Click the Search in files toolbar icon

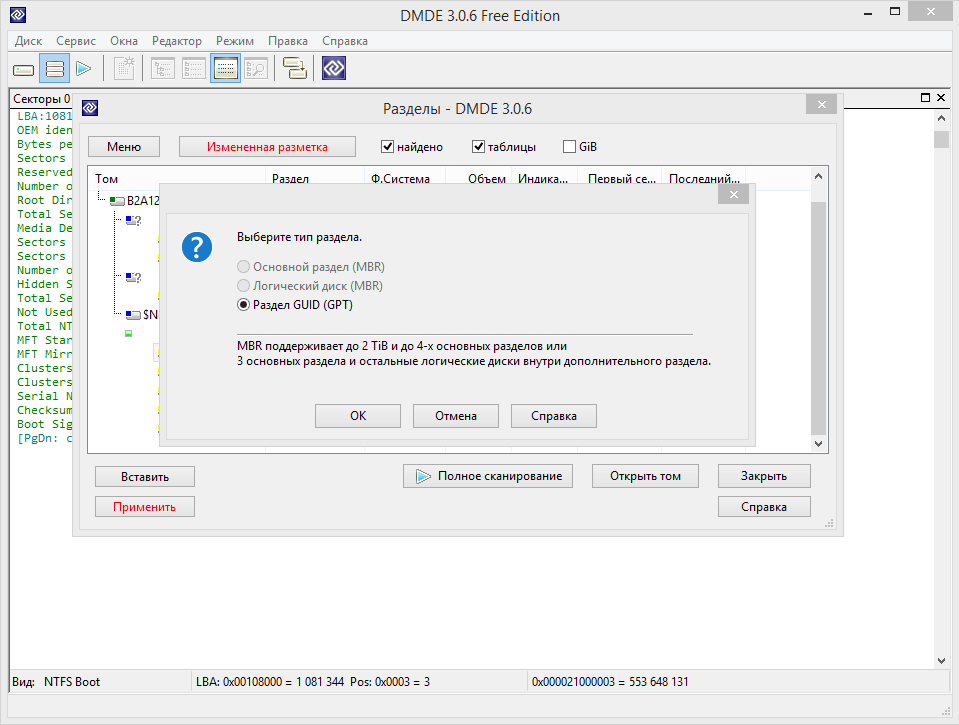click(256, 68)
